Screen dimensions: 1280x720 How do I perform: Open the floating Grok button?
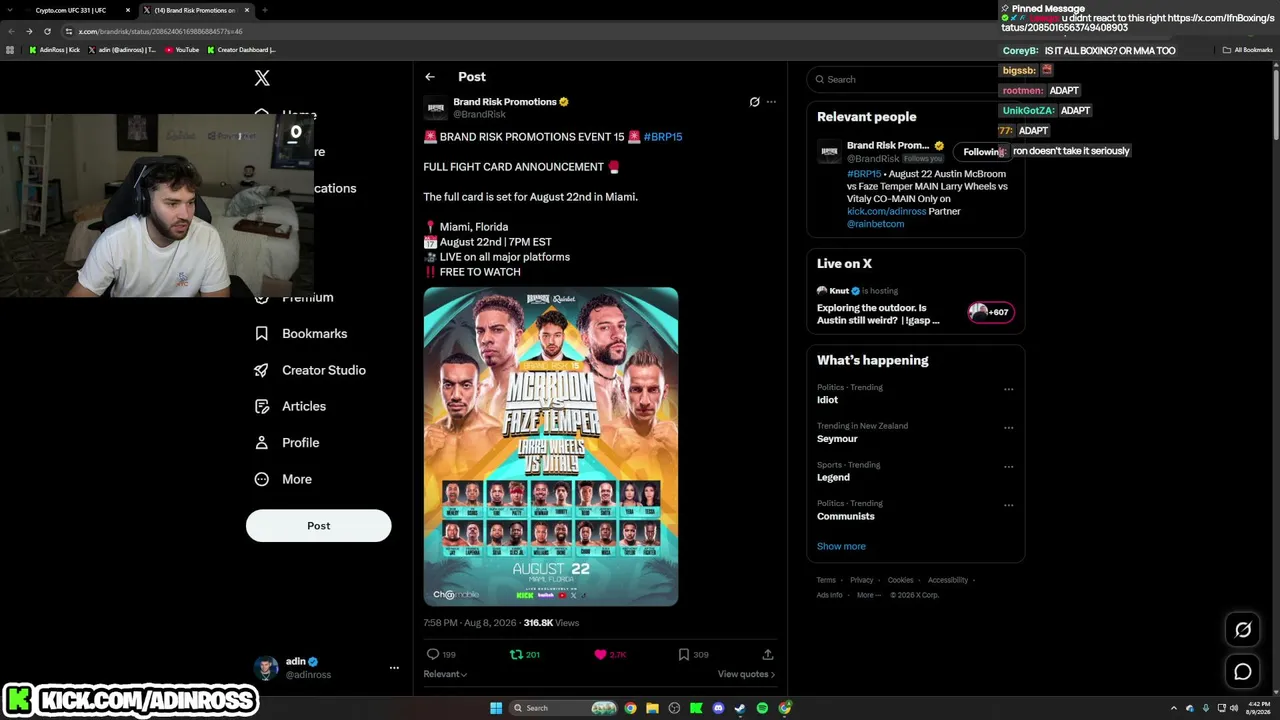[1243, 630]
